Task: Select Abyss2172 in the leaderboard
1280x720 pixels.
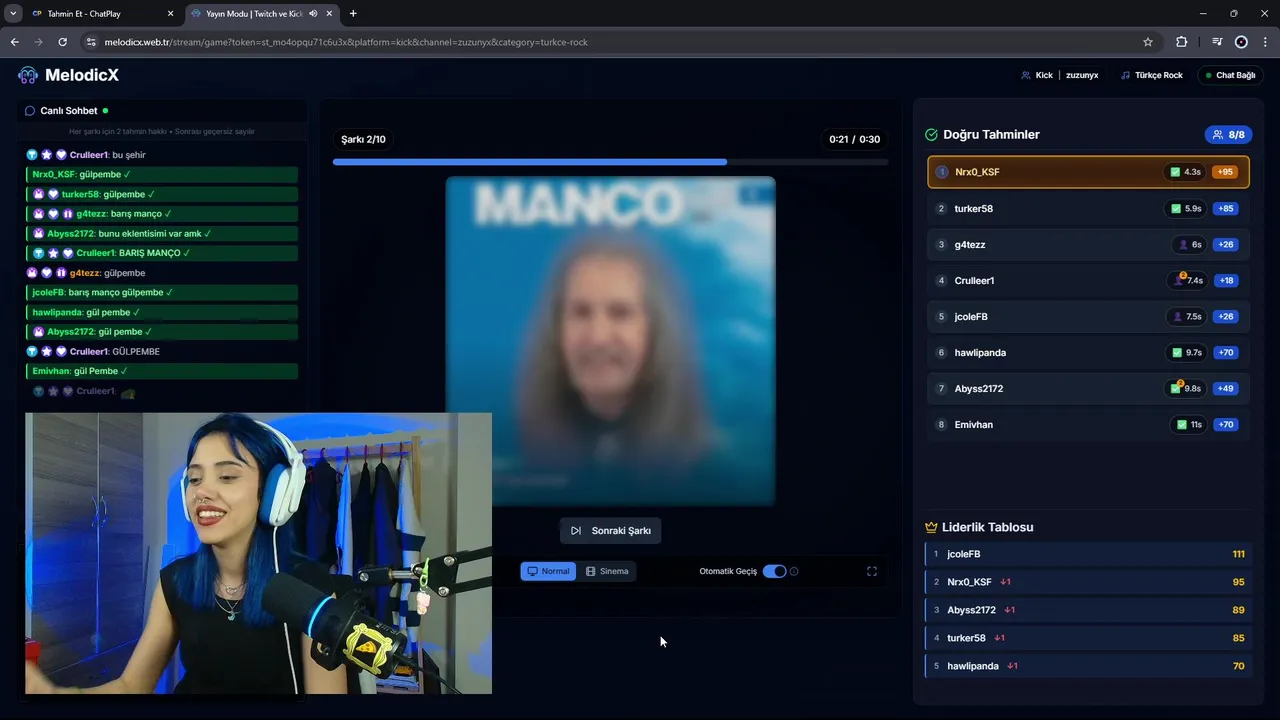Action: 1088,610
